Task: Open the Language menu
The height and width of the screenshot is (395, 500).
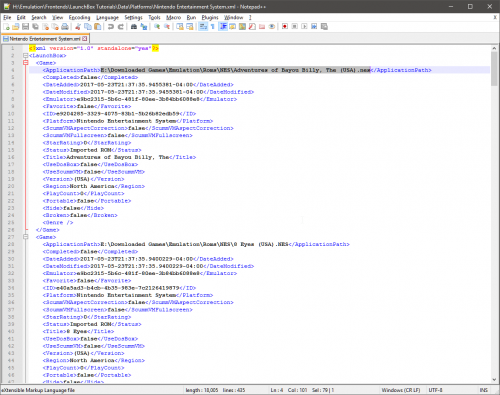Action: [107, 17]
